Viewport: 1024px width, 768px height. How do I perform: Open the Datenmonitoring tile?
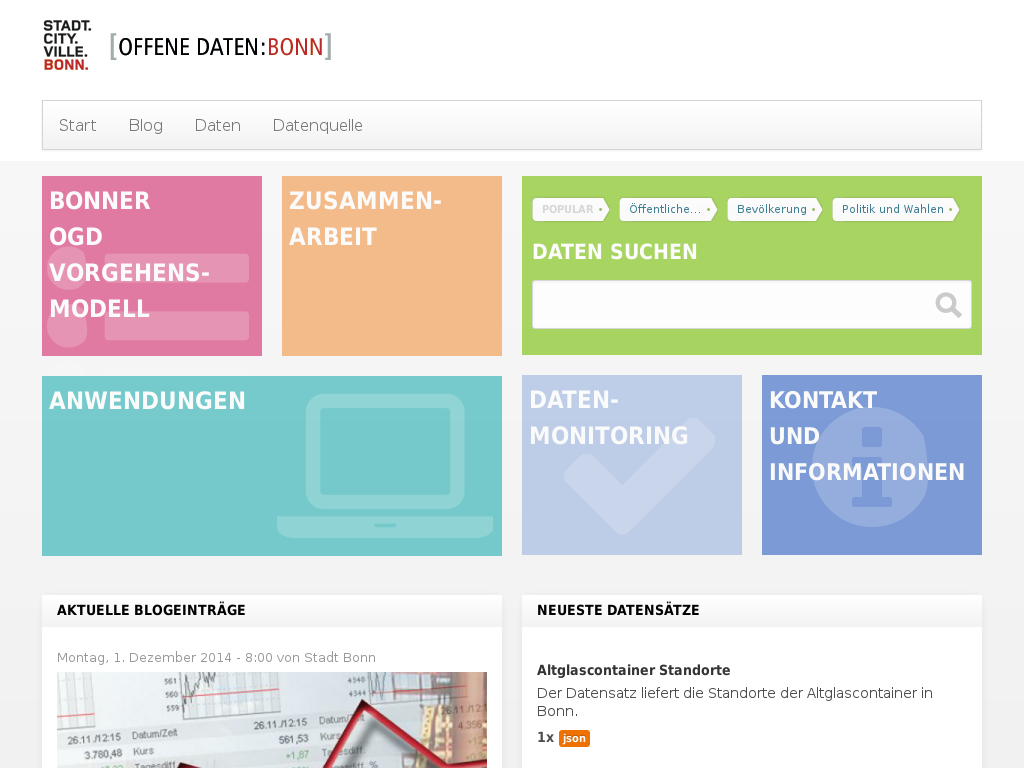632,465
